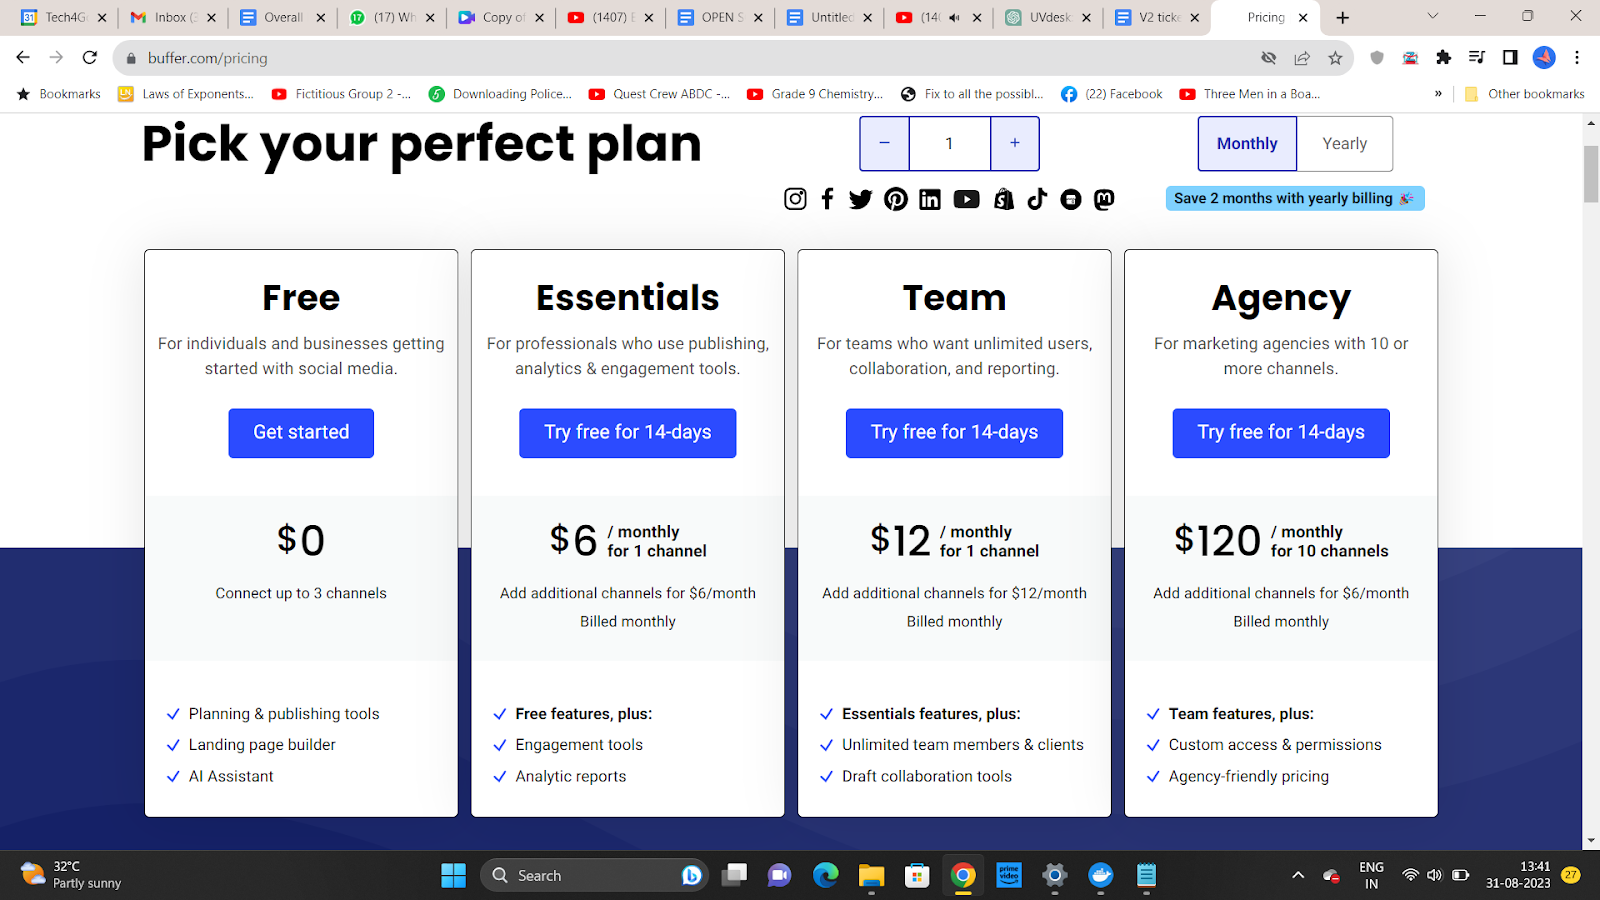Viewport: 1600px width, 900px height.
Task: Click the Twitter bird icon
Action: pos(860,199)
